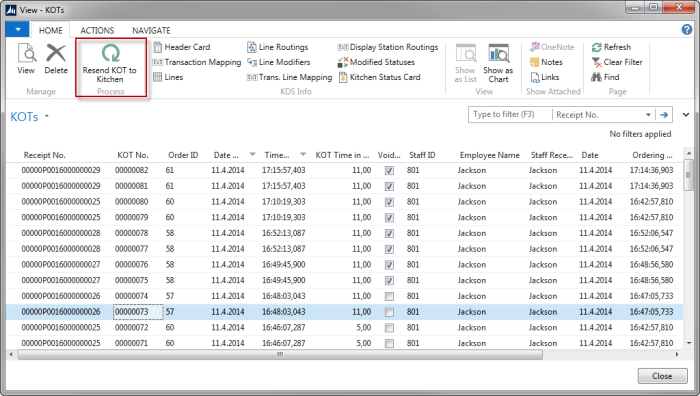This screenshot has width=700, height=396.
Task: Click the Date column sort arrow
Action: (x=252, y=154)
